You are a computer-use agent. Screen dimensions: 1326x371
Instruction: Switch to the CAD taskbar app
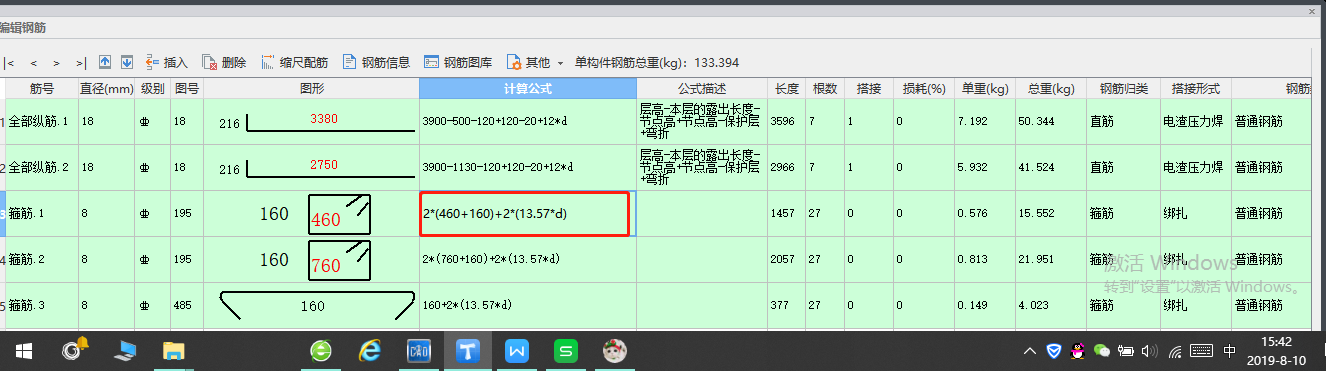click(418, 351)
